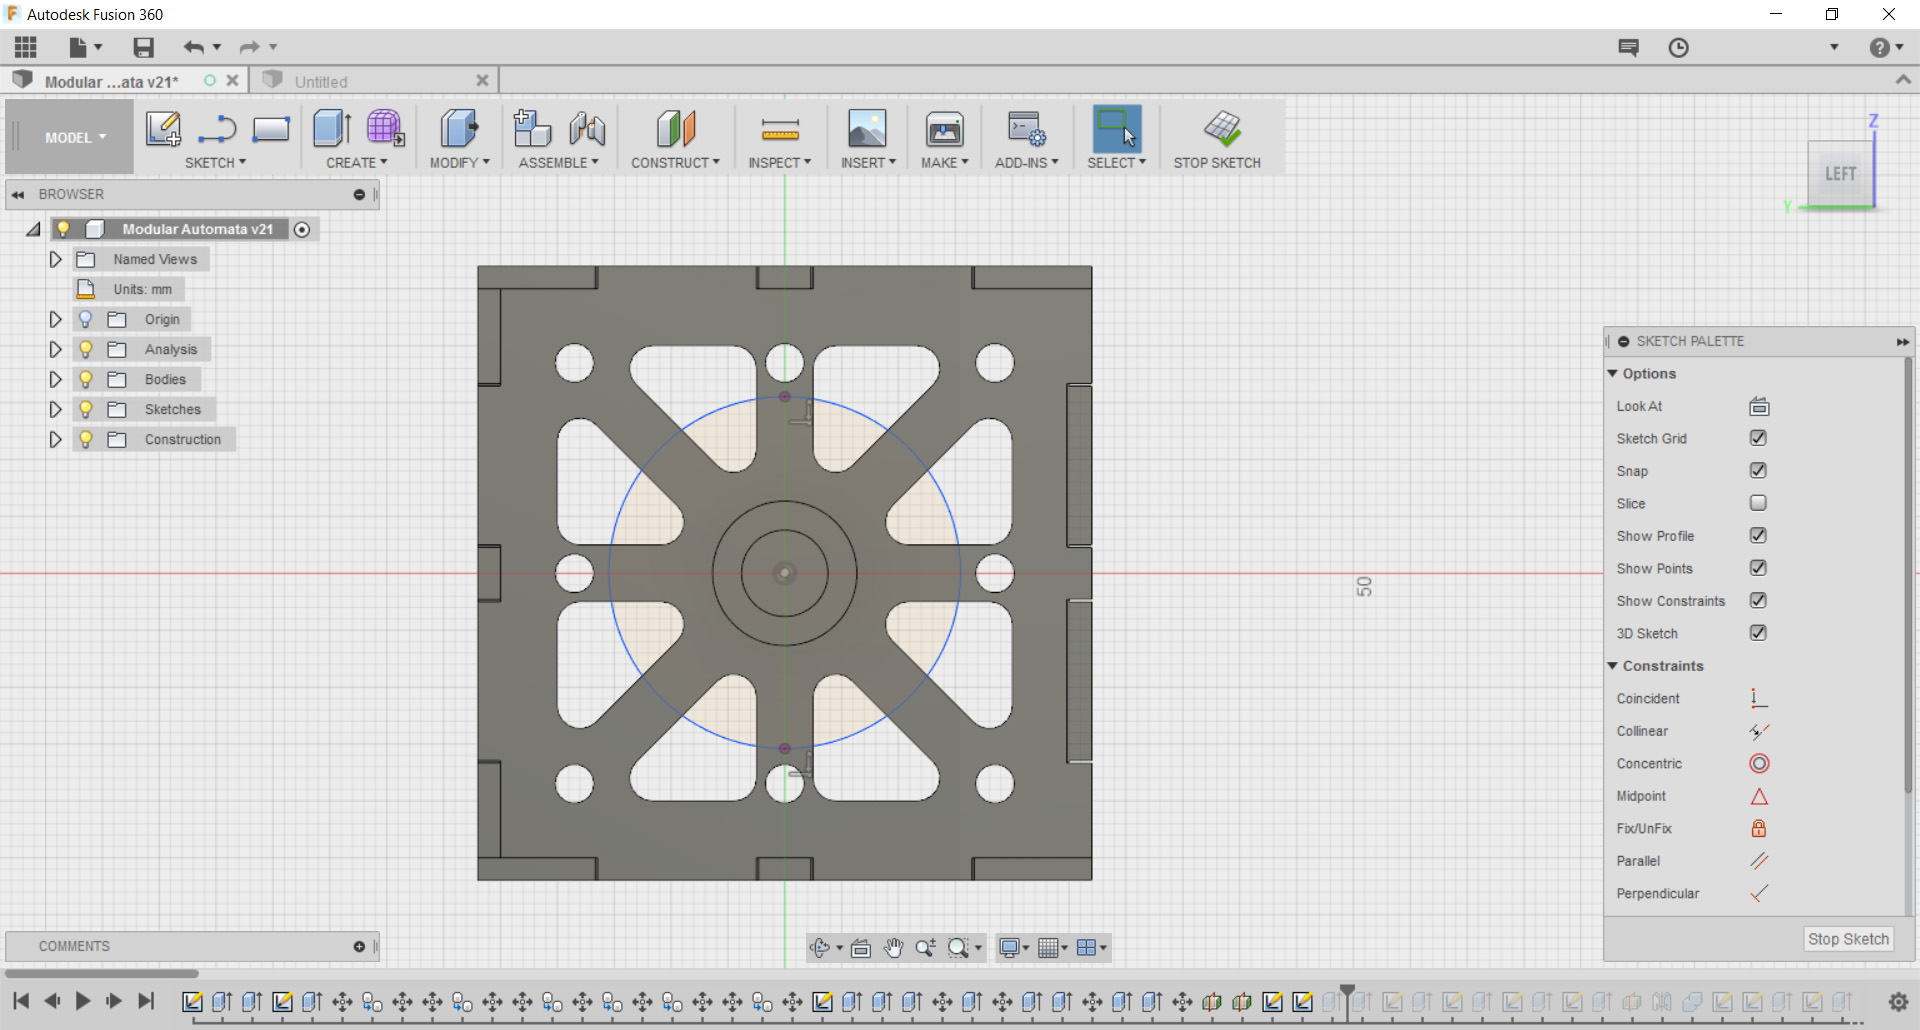This screenshot has width=1920, height=1030.
Task: Click the Scripts and Add-Ins icon
Action: [x=1026, y=129]
